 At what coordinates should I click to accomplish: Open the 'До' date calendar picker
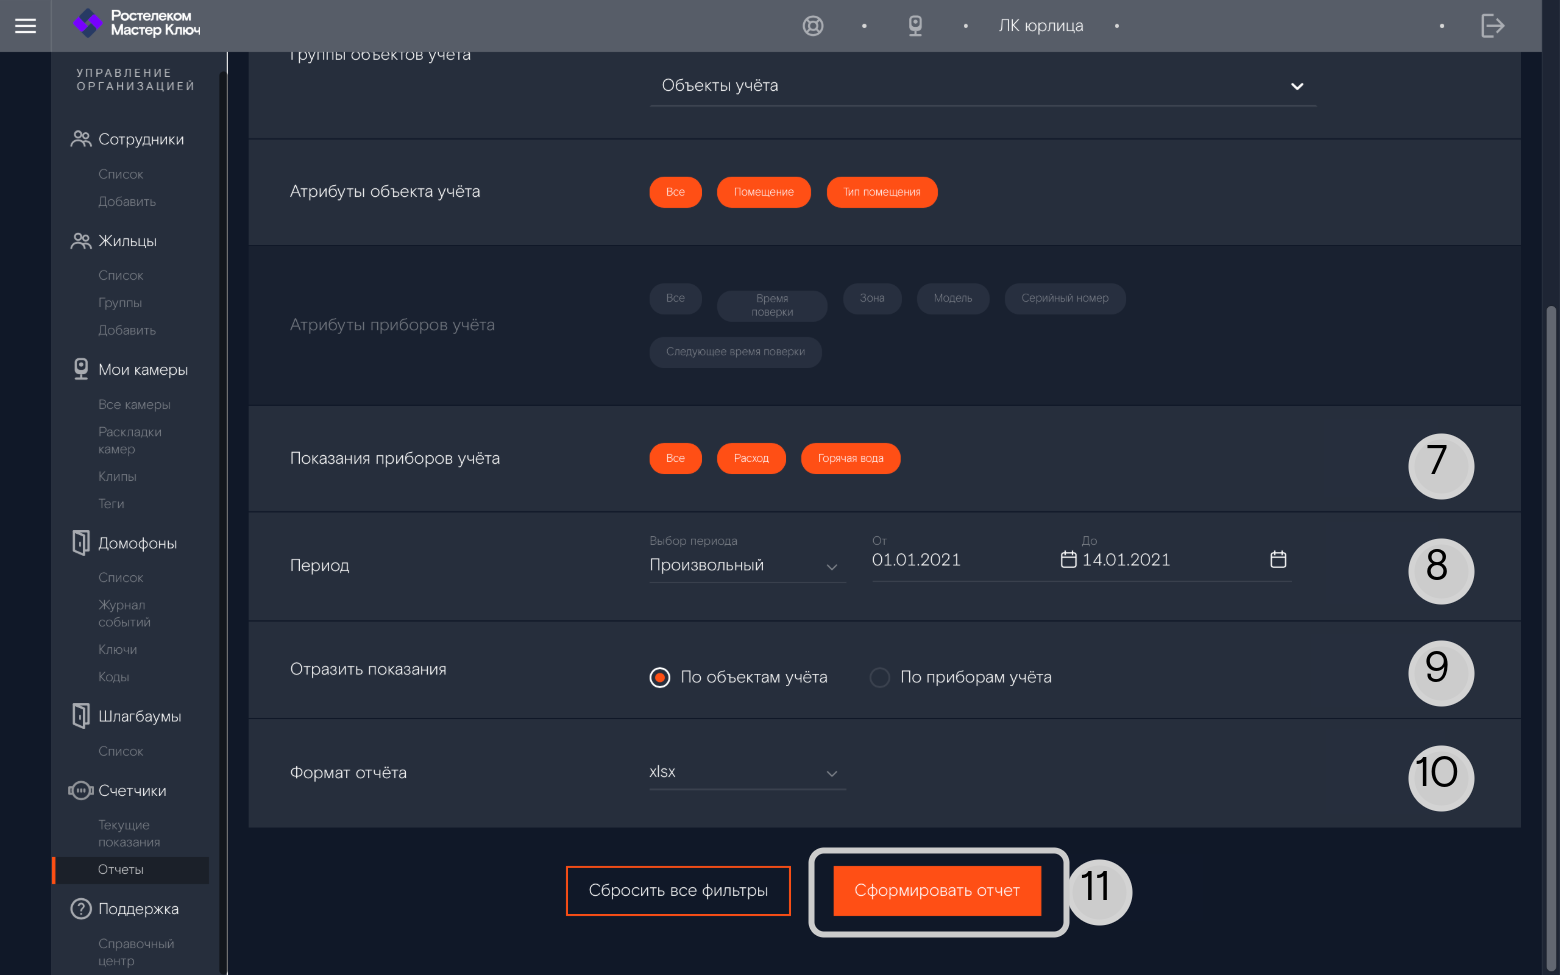pos(1278,560)
